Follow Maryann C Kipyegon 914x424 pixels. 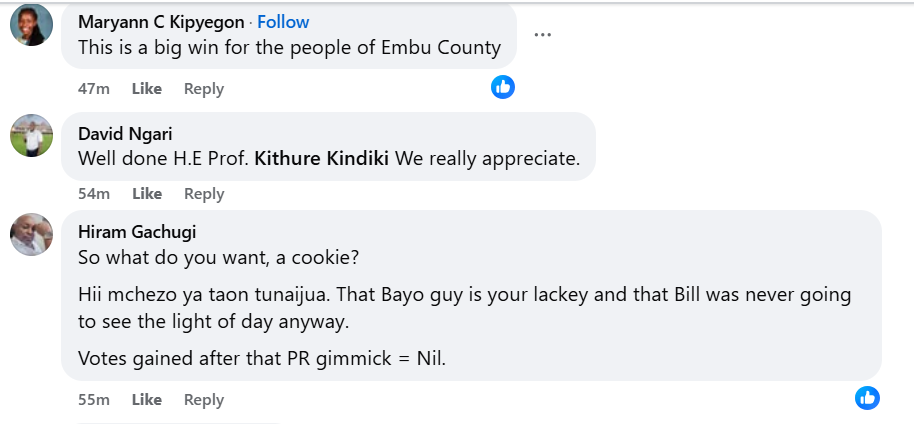[x=283, y=22]
